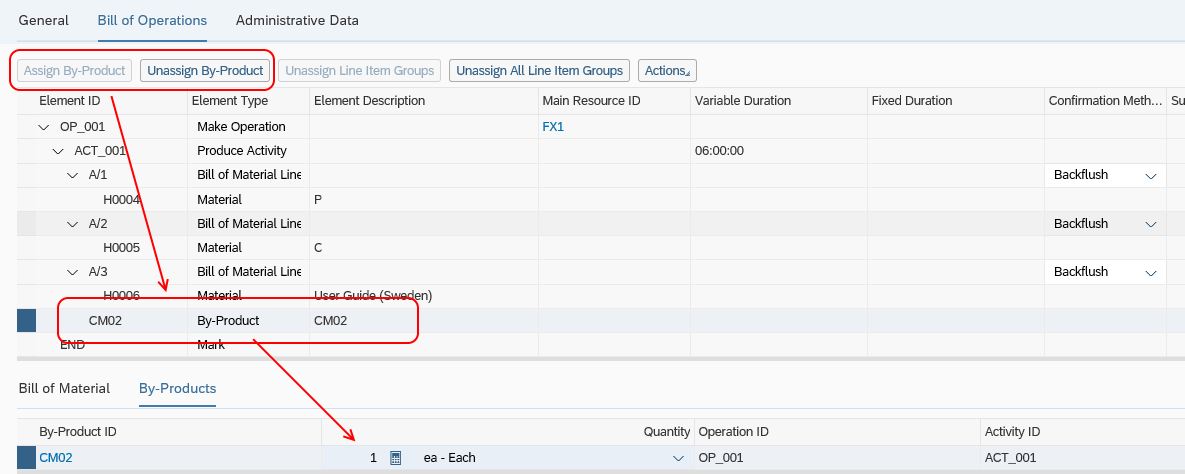Viewport: 1185px width, 474px height.
Task: Click the Fixed Duration column header
Action: point(955,101)
